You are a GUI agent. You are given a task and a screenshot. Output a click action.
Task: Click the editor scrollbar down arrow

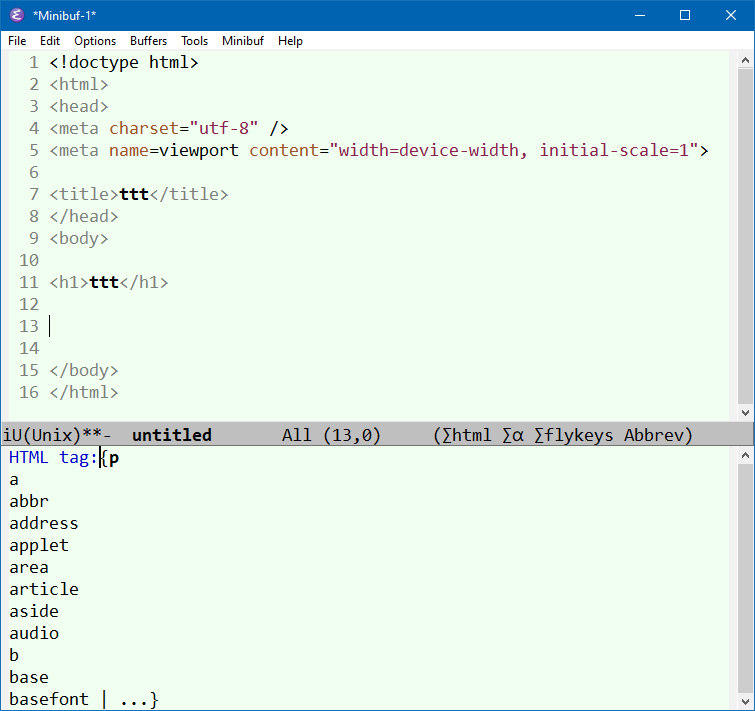745,413
